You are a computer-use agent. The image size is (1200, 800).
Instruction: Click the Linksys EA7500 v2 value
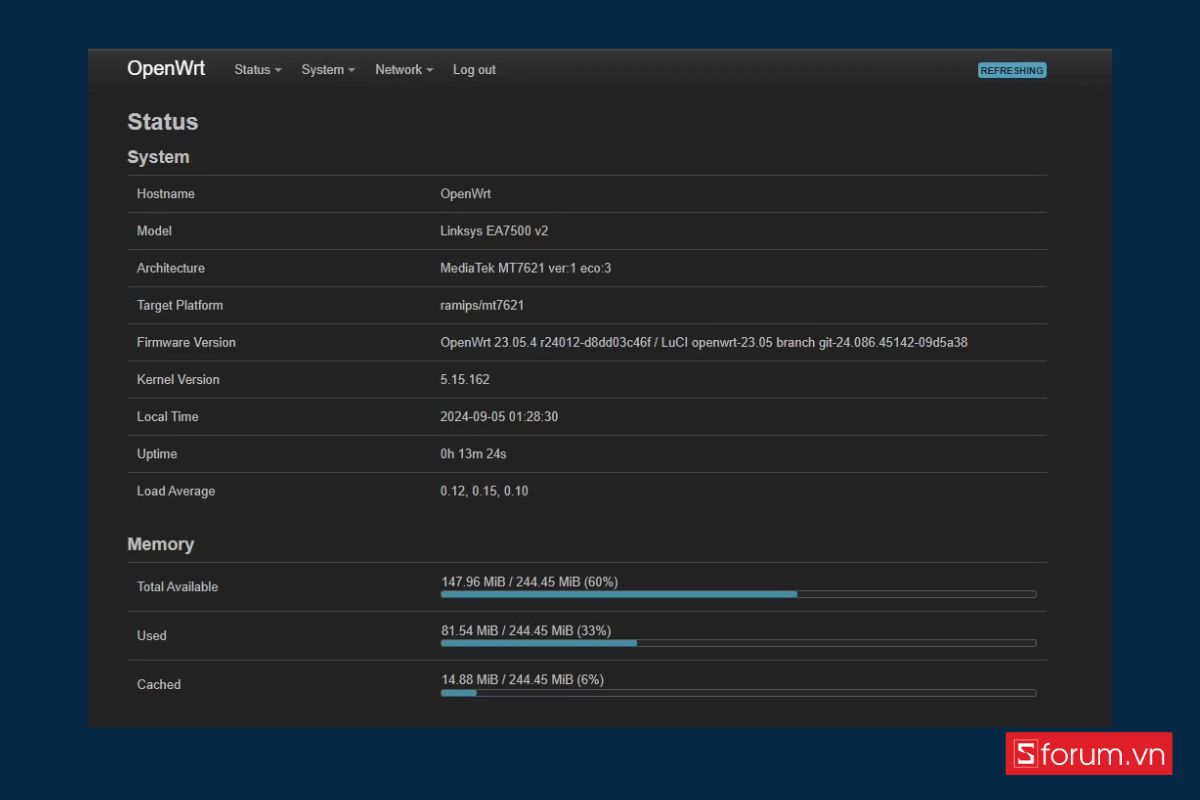click(494, 231)
